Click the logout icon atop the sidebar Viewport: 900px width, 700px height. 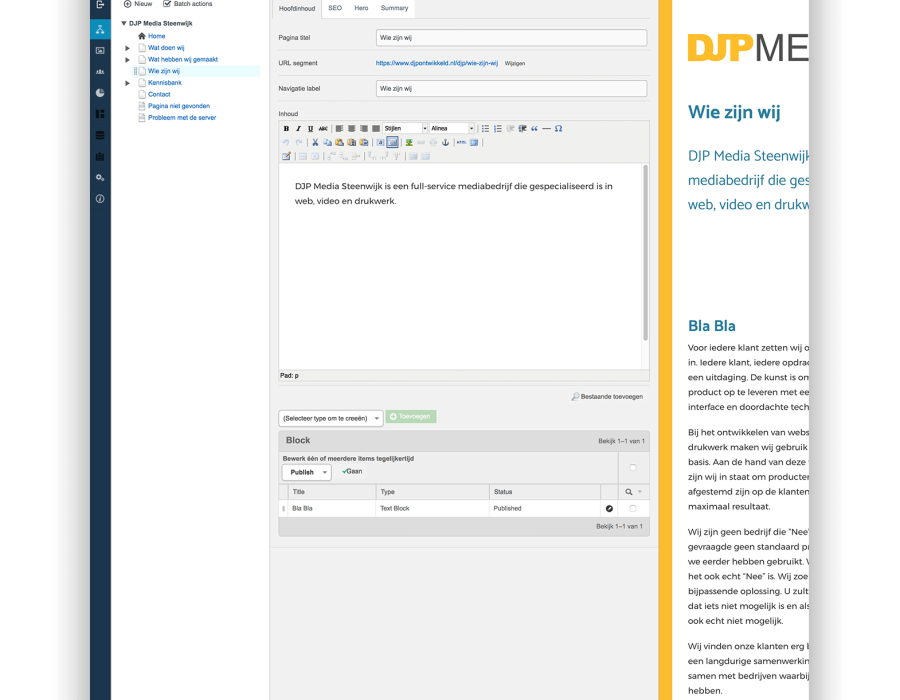(100, 5)
